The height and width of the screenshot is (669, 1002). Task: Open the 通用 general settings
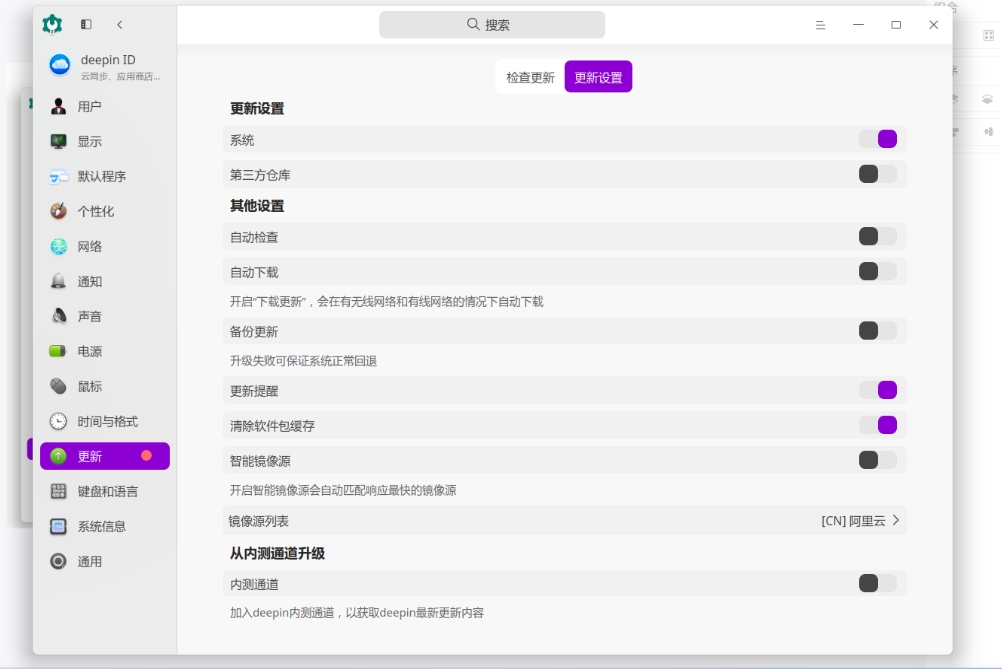(x=105, y=561)
